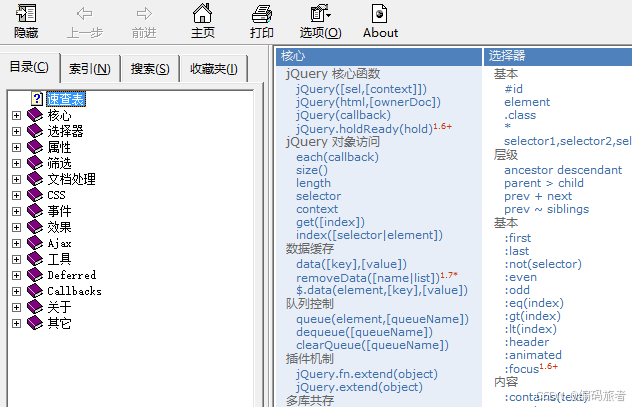
Task: Expand the 核心 tree node
Action: click(16, 116)
